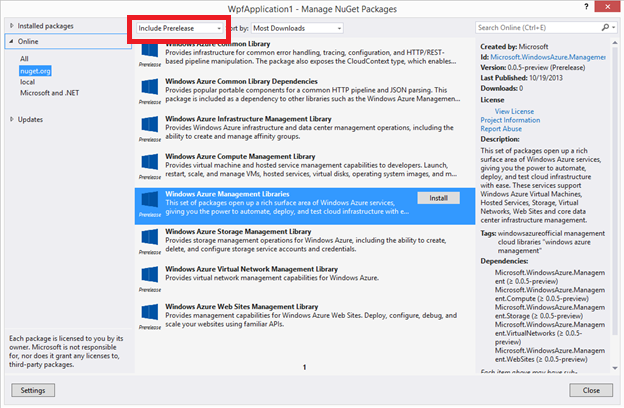Open the Settings button
Image resolution: width=624 pixels, height=408 pixels.
(x=33, y=390)
